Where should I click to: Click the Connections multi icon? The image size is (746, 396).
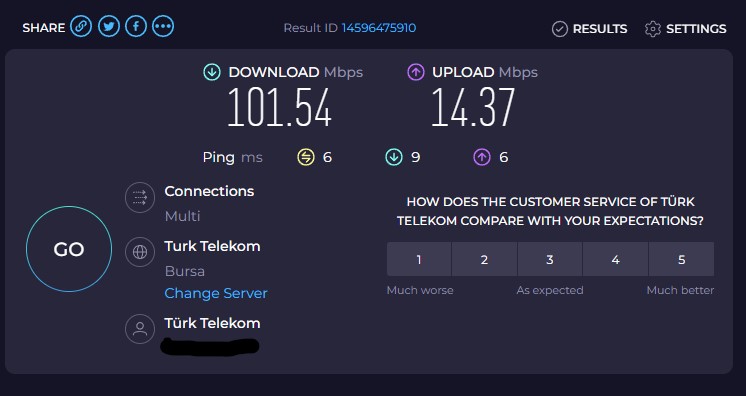tap(140, 197)
